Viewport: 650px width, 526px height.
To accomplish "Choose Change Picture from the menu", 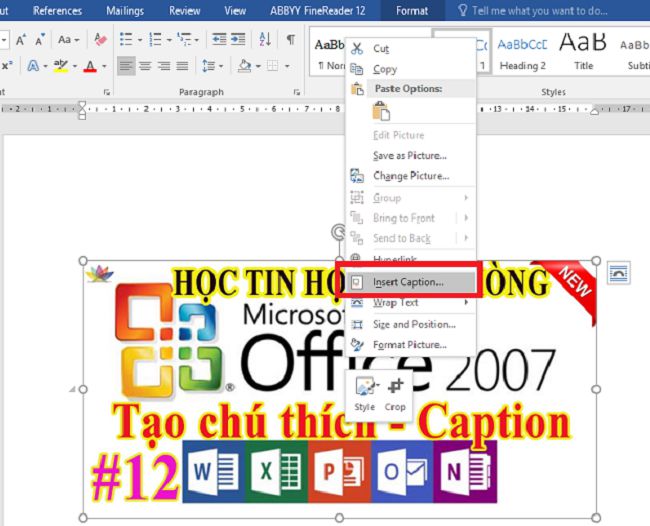I will tap(410, 176).
